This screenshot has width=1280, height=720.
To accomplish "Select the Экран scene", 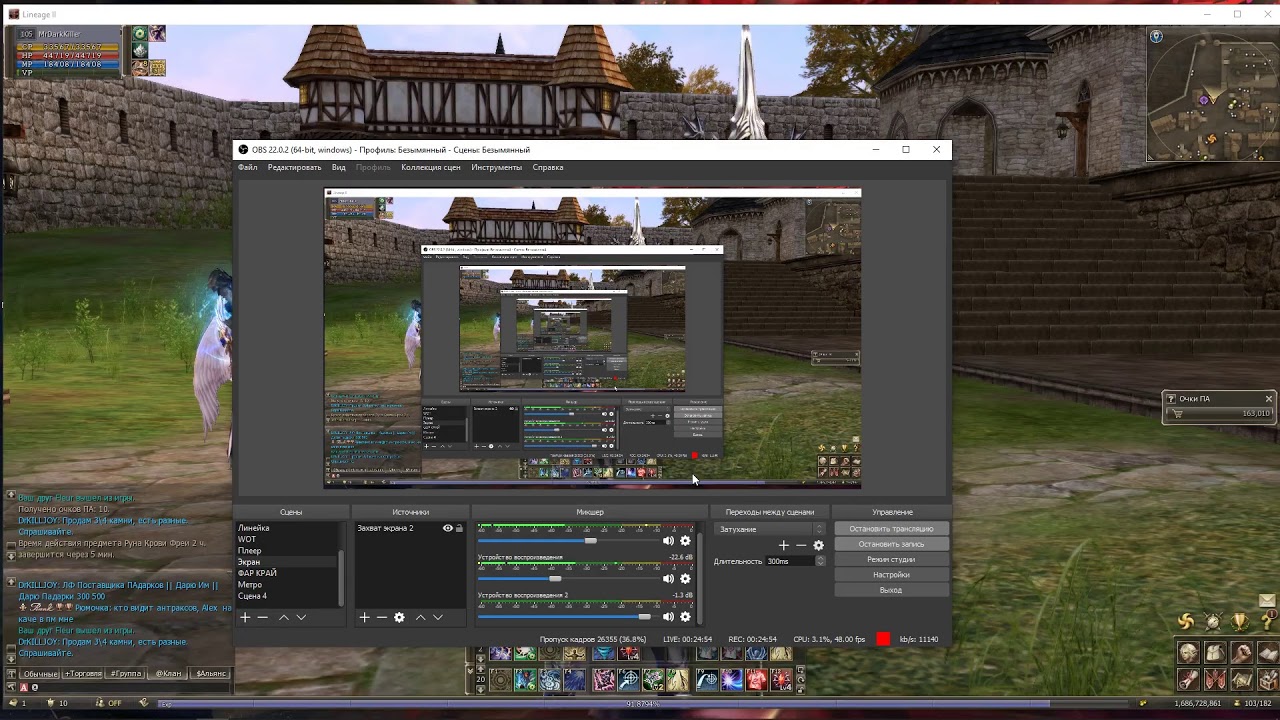I will (x=287, y=562).
